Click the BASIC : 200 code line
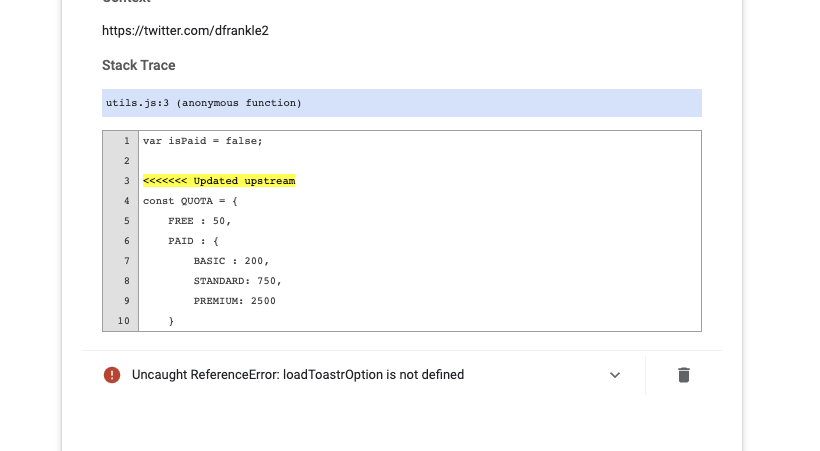Image resolution: width=820 pixels, height=451 pixels. tap(231, 261)
